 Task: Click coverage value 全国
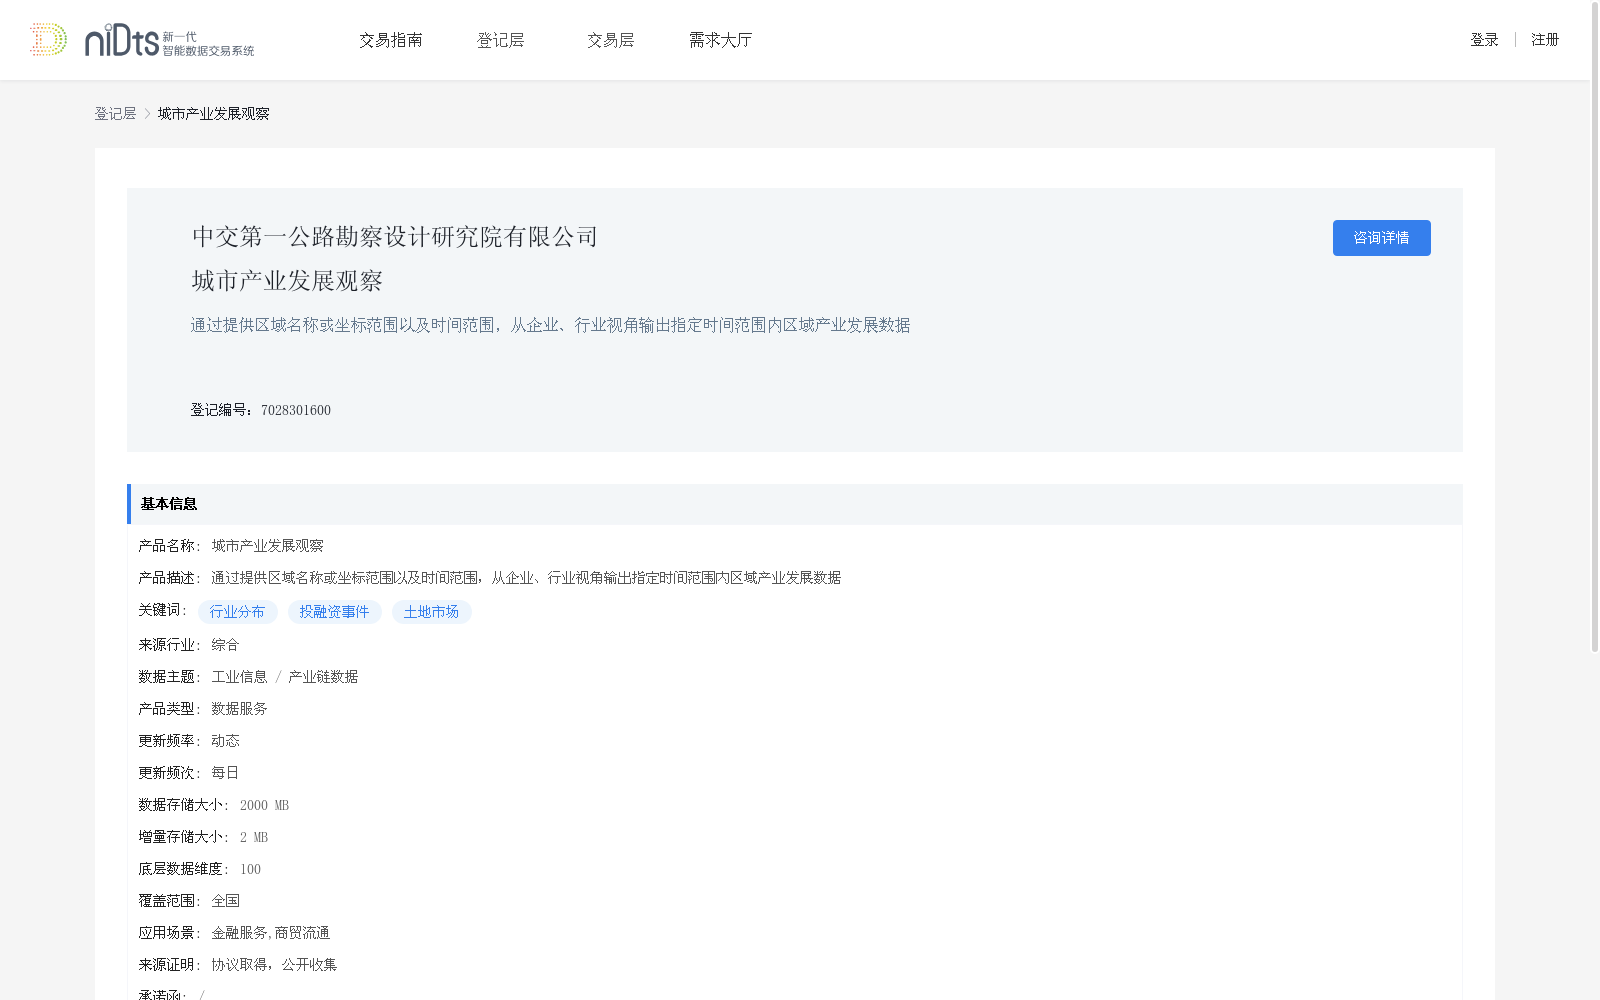(225, 901)
